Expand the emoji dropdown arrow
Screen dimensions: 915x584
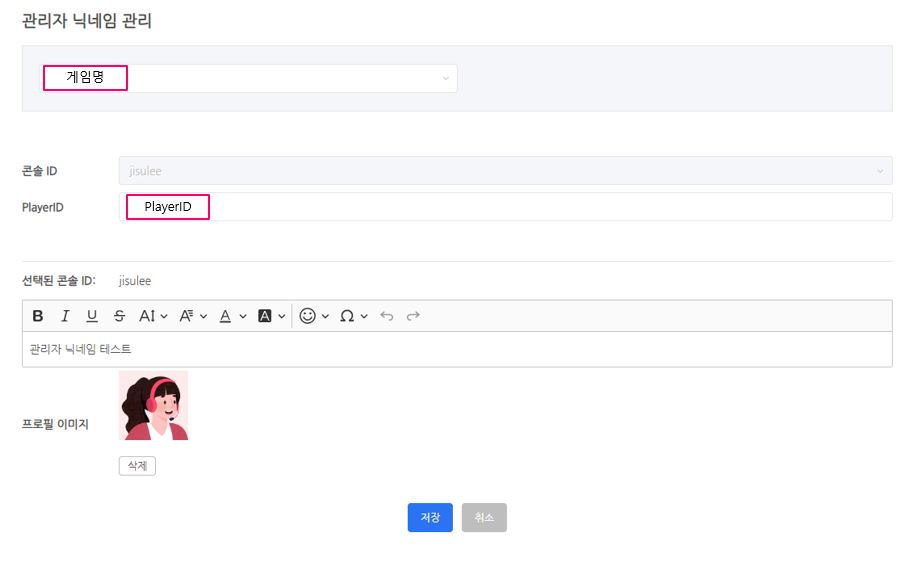[x=326, y=317]
